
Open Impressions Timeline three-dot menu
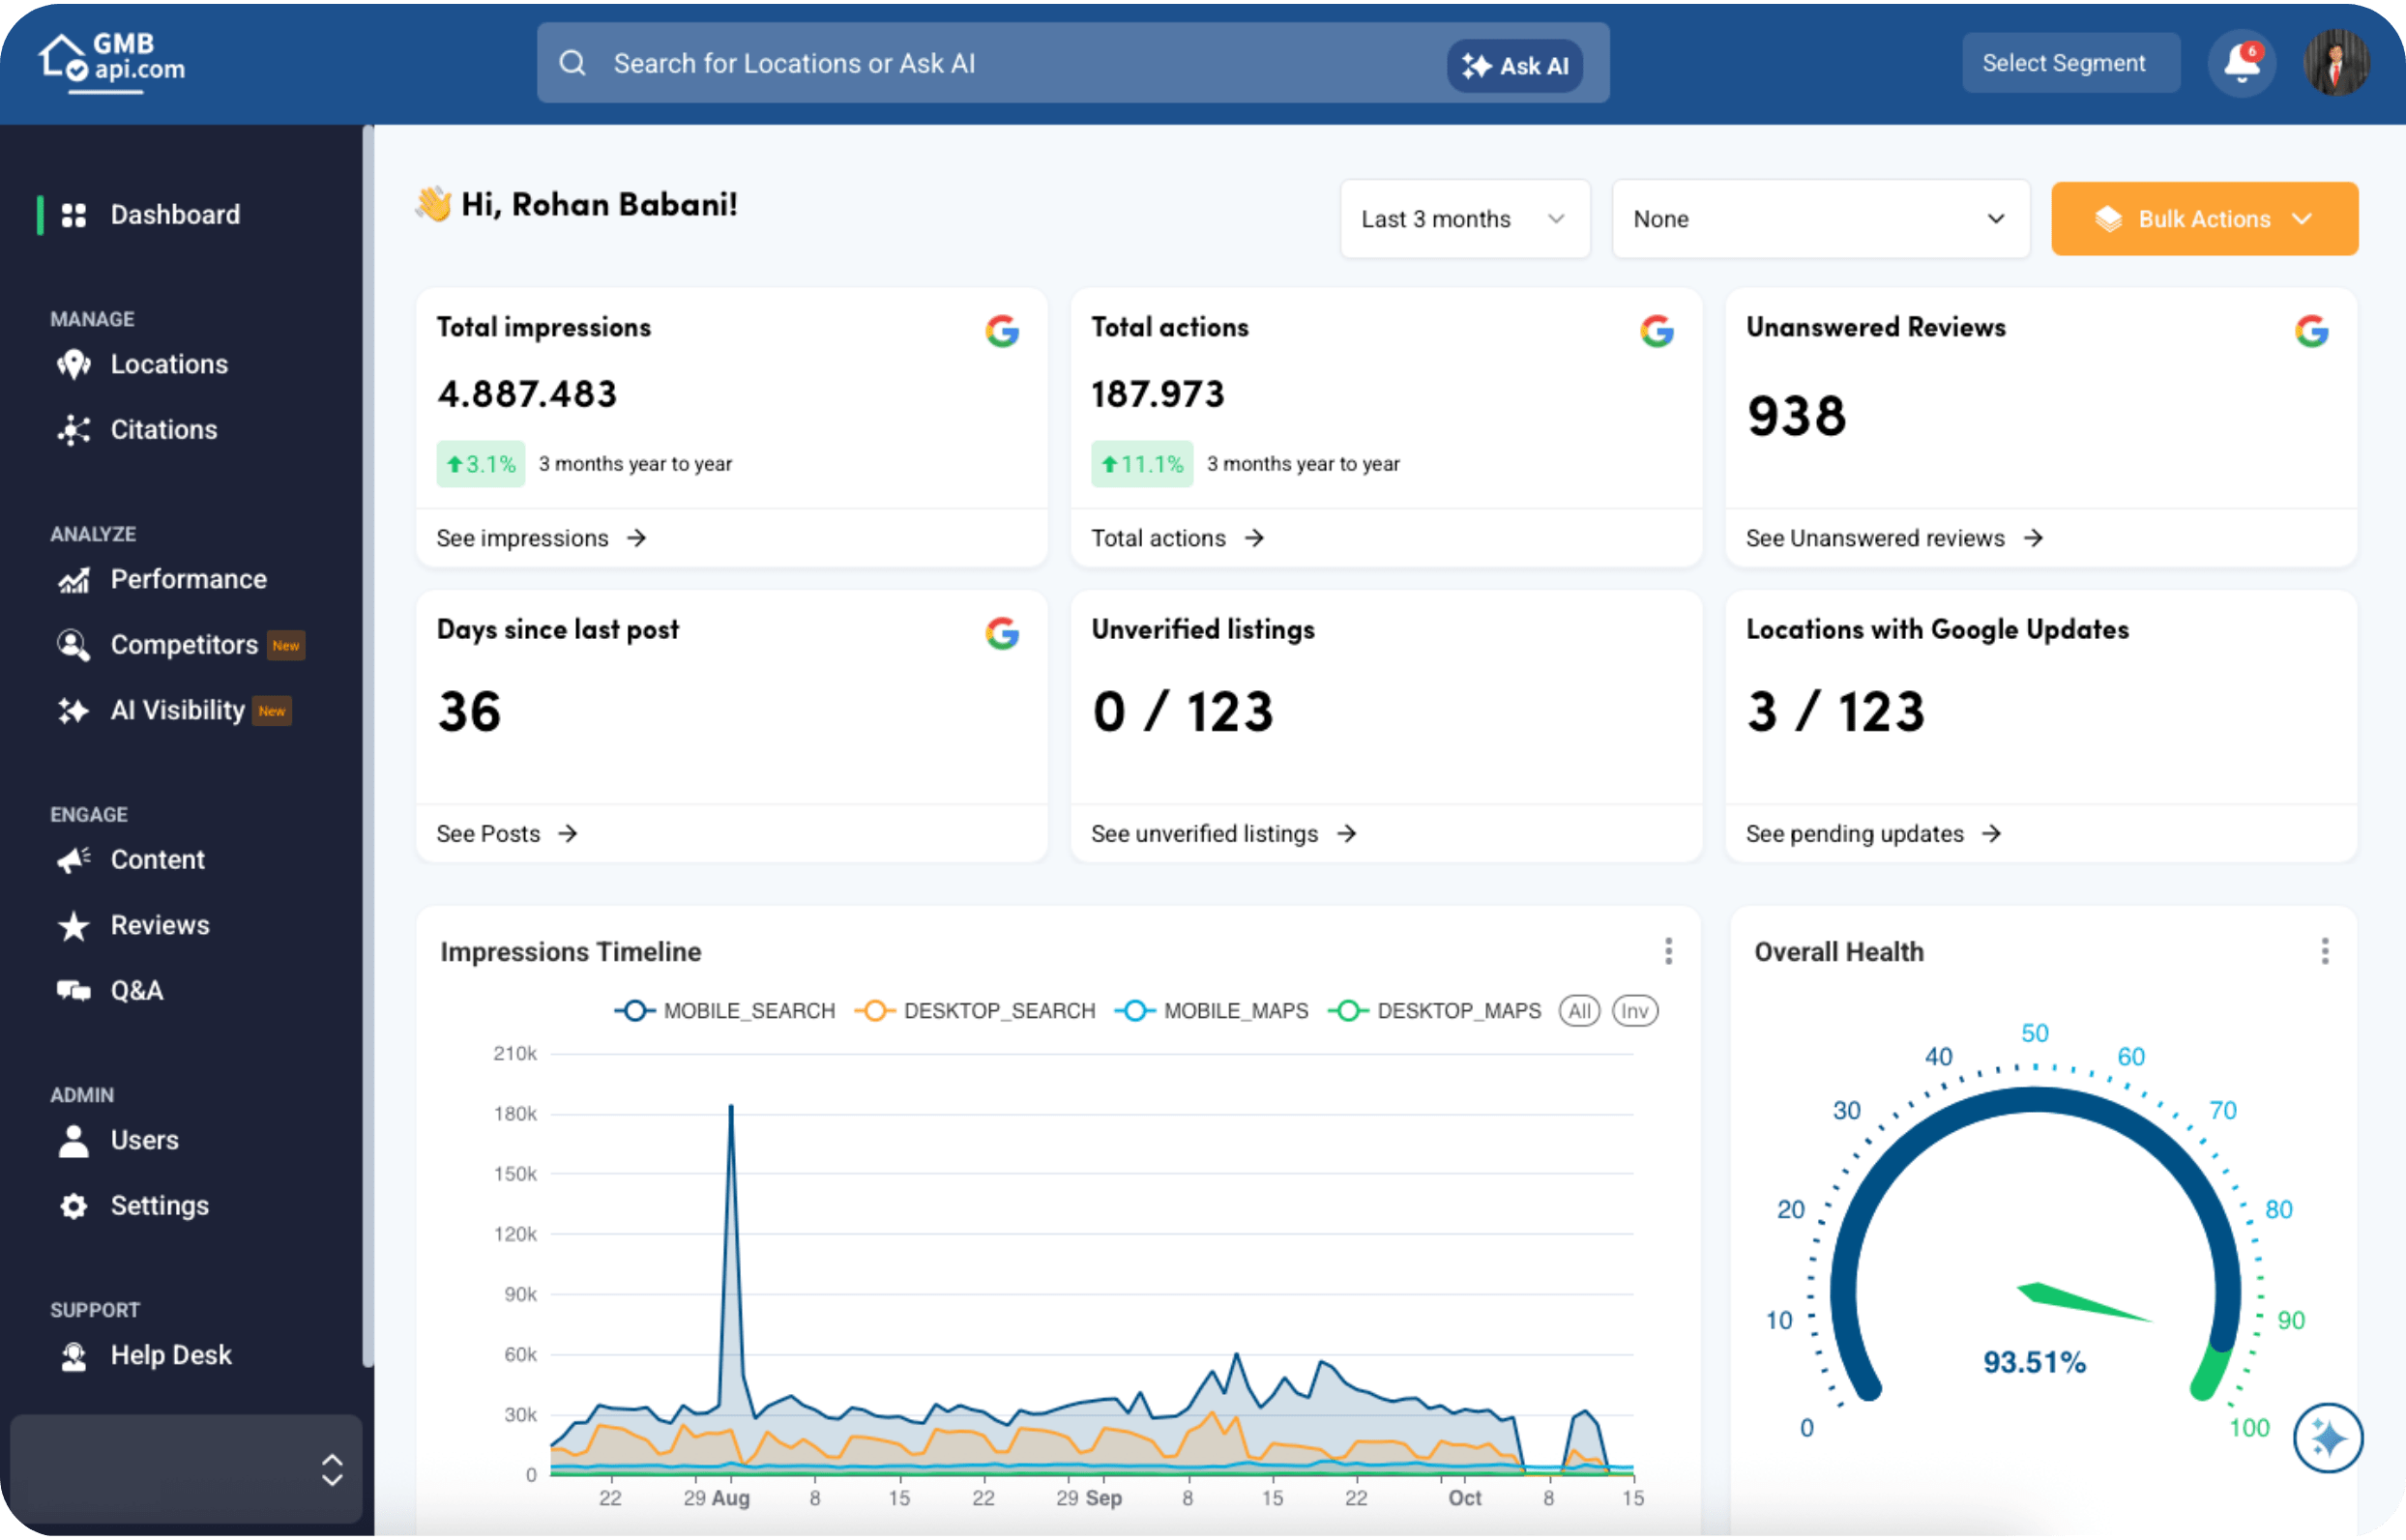point(1668,951)
